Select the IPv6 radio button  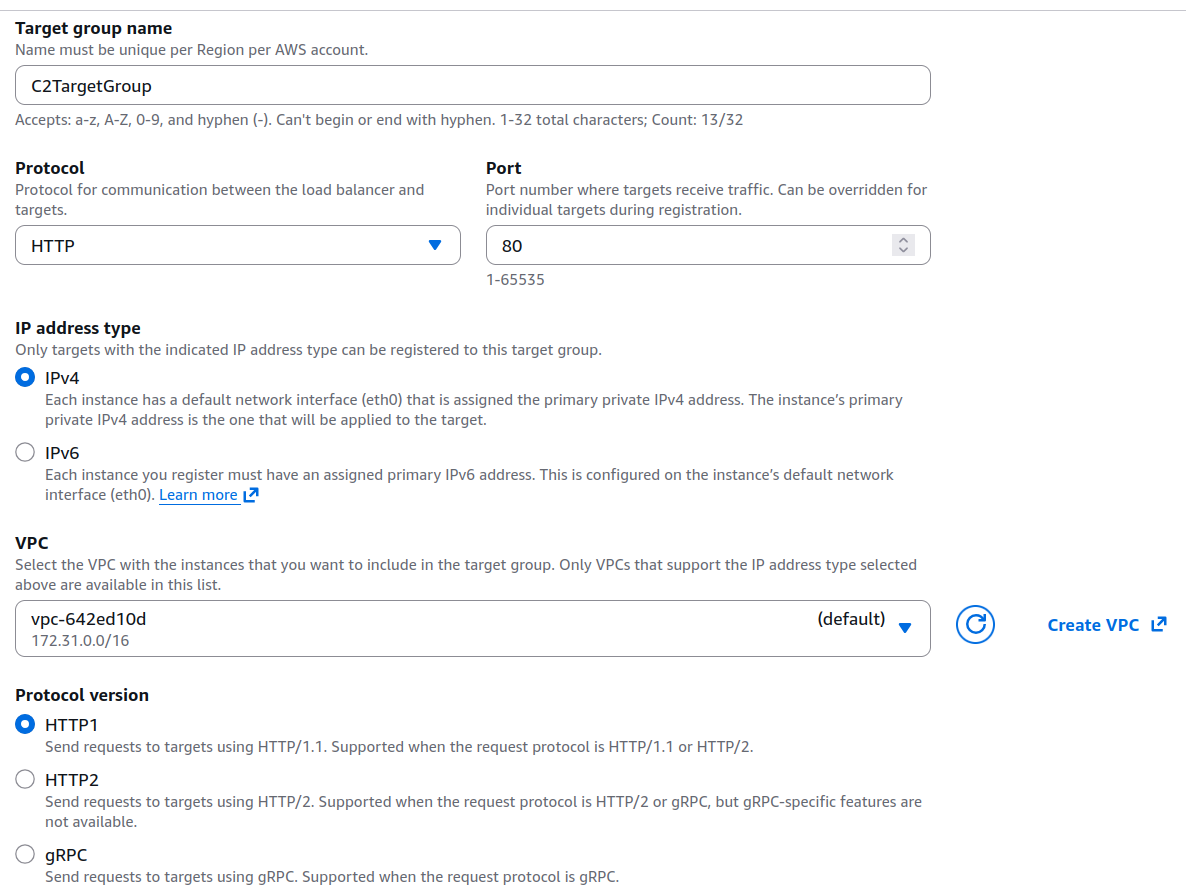pyautogui.click(x=25, y=453)
